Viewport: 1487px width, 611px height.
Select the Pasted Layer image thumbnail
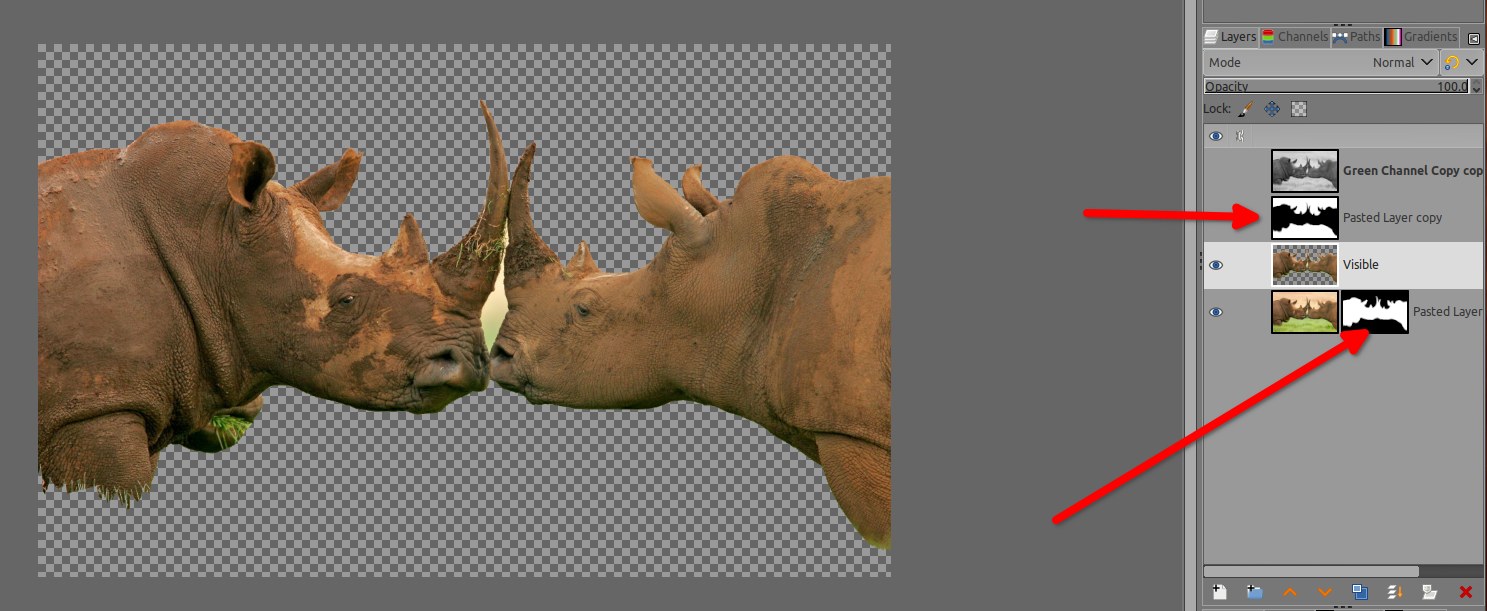click(1305, 312)
